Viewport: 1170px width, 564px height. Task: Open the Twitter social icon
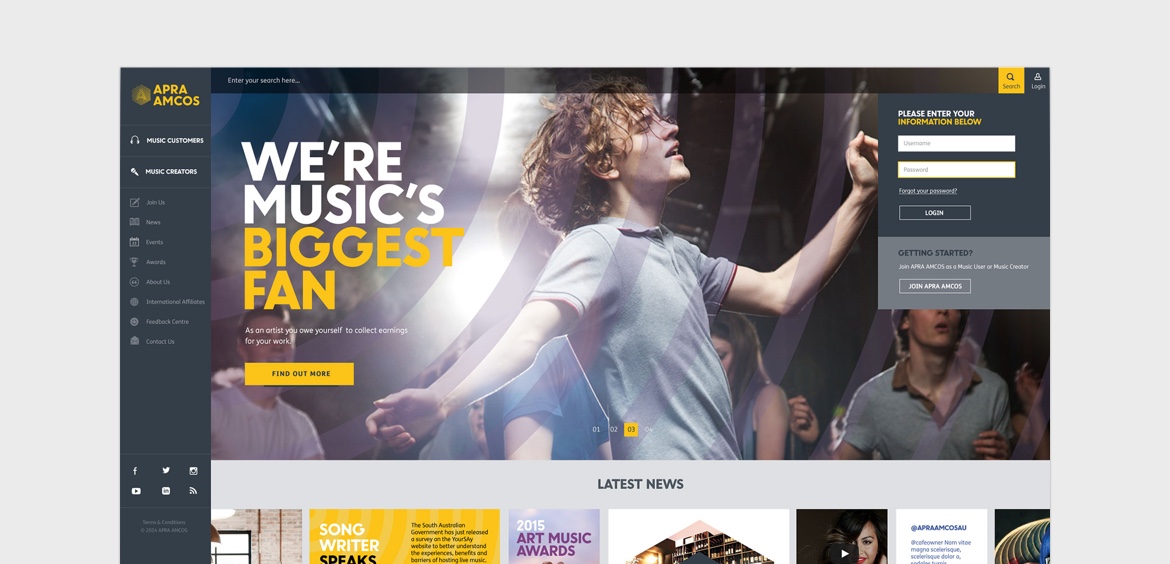tap(166, 470)
